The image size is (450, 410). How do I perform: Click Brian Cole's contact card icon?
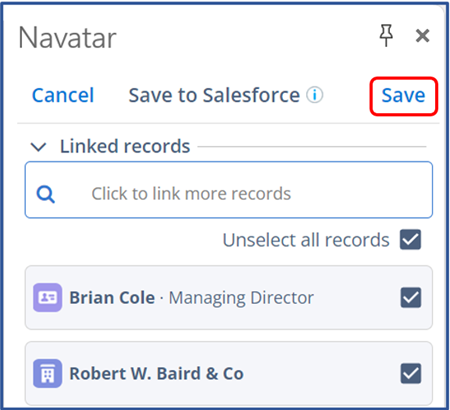coord(47,297)
